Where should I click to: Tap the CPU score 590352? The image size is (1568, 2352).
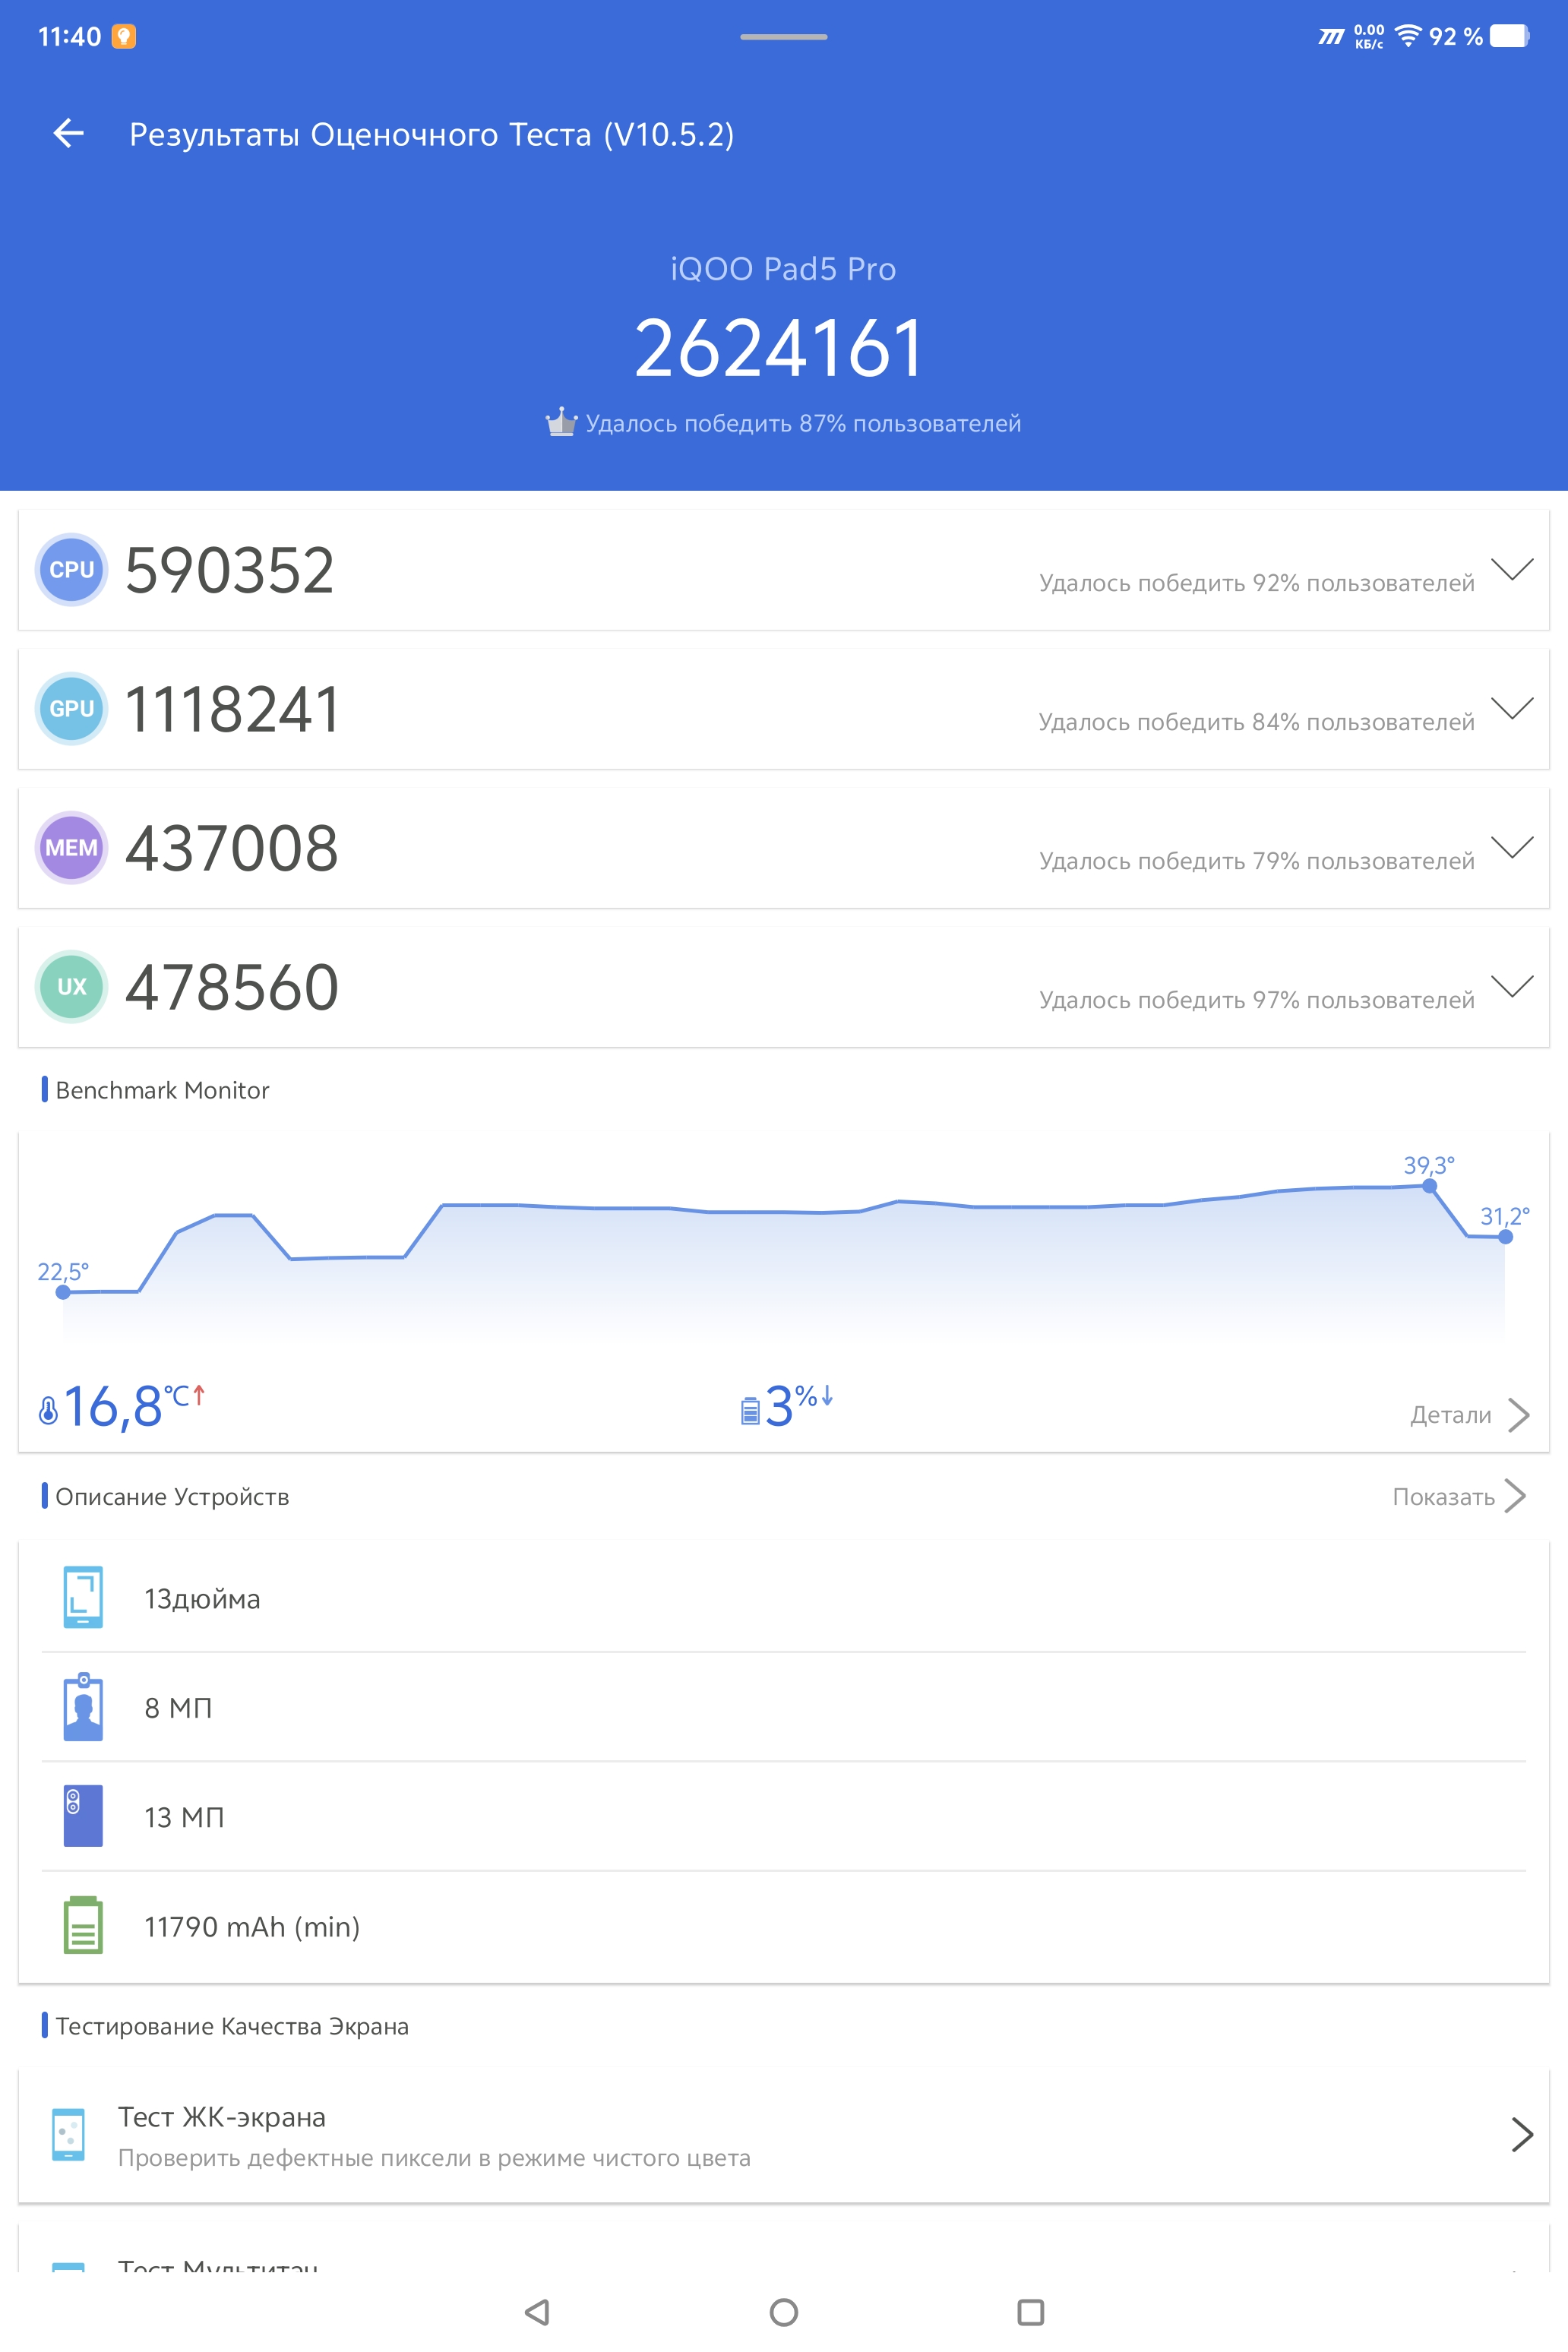tap(229, 570)
